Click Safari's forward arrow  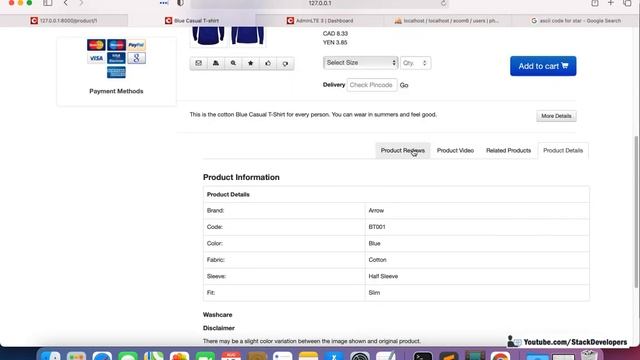pos(81,3)
